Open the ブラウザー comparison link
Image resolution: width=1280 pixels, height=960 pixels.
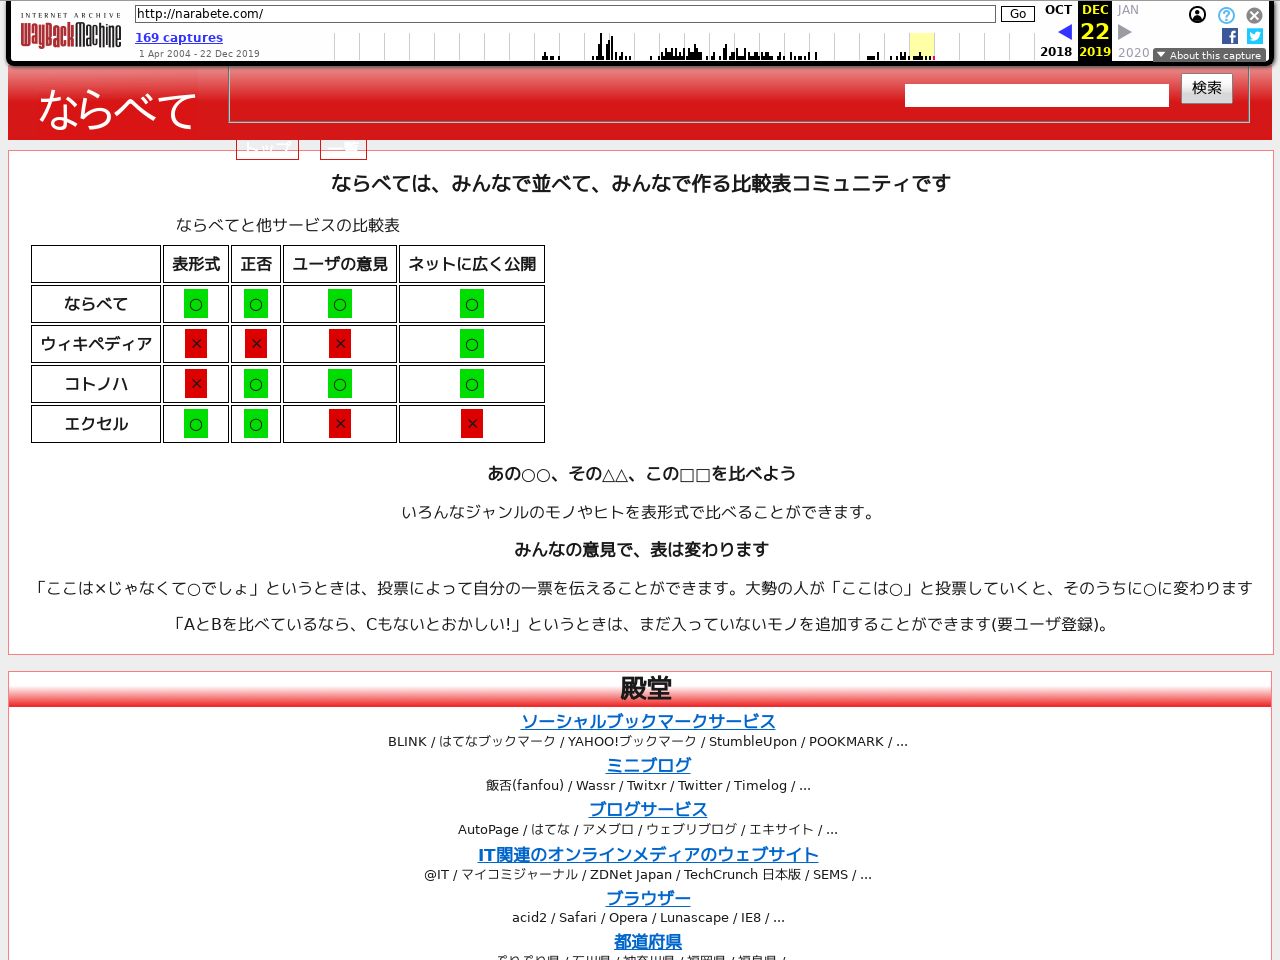pos(648,898)
